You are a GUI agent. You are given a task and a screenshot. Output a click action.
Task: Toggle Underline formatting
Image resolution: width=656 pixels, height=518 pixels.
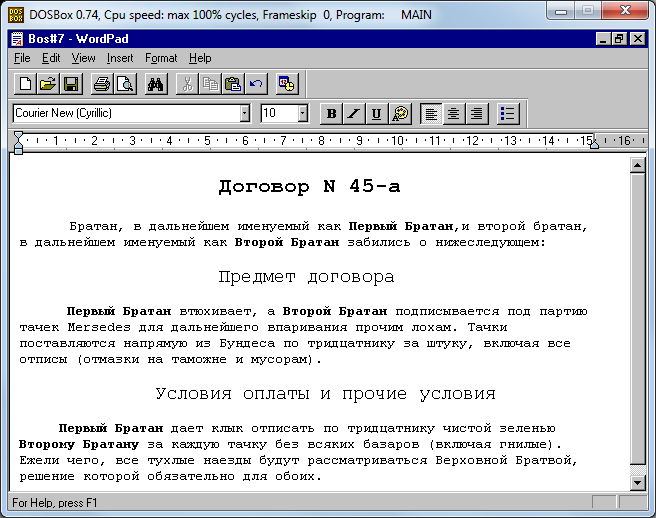[x=377, y=113]
